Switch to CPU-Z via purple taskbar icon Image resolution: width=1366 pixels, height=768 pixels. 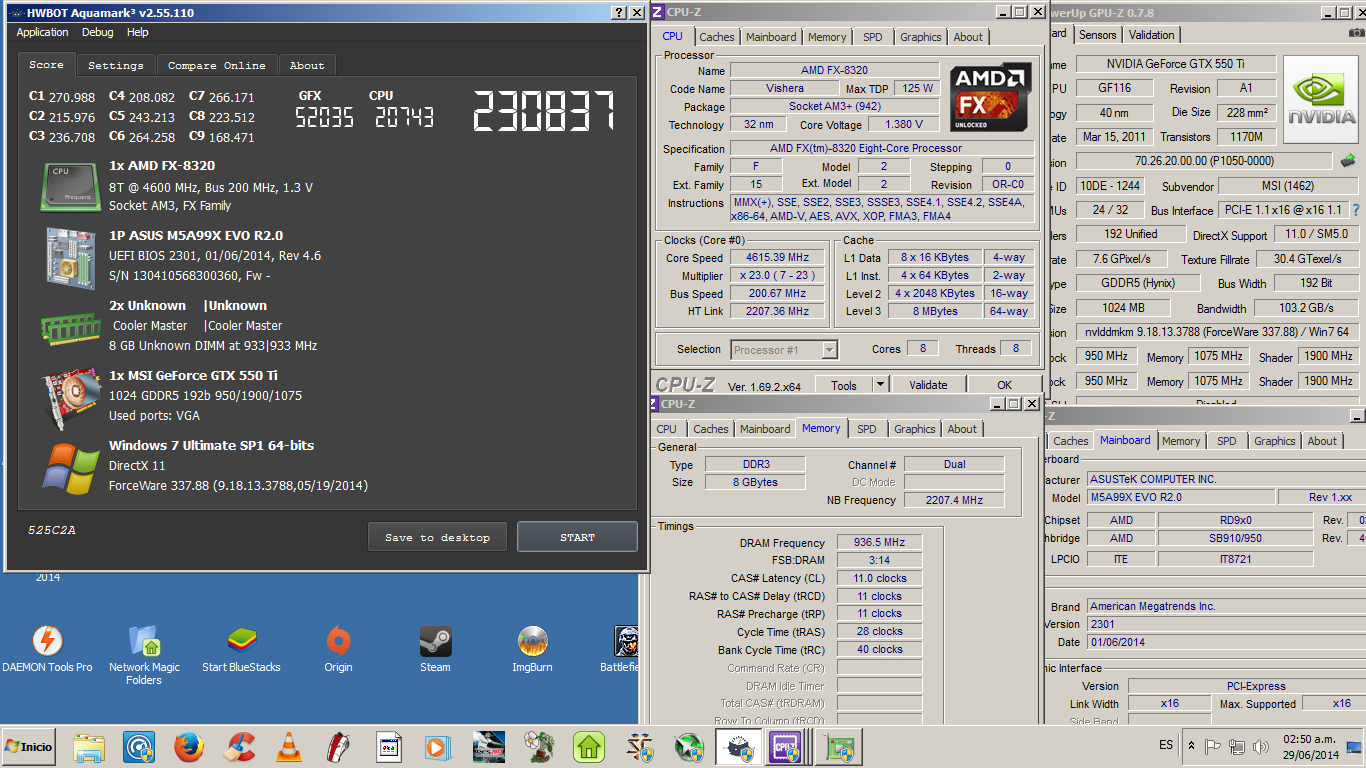(x=785, y=747)
